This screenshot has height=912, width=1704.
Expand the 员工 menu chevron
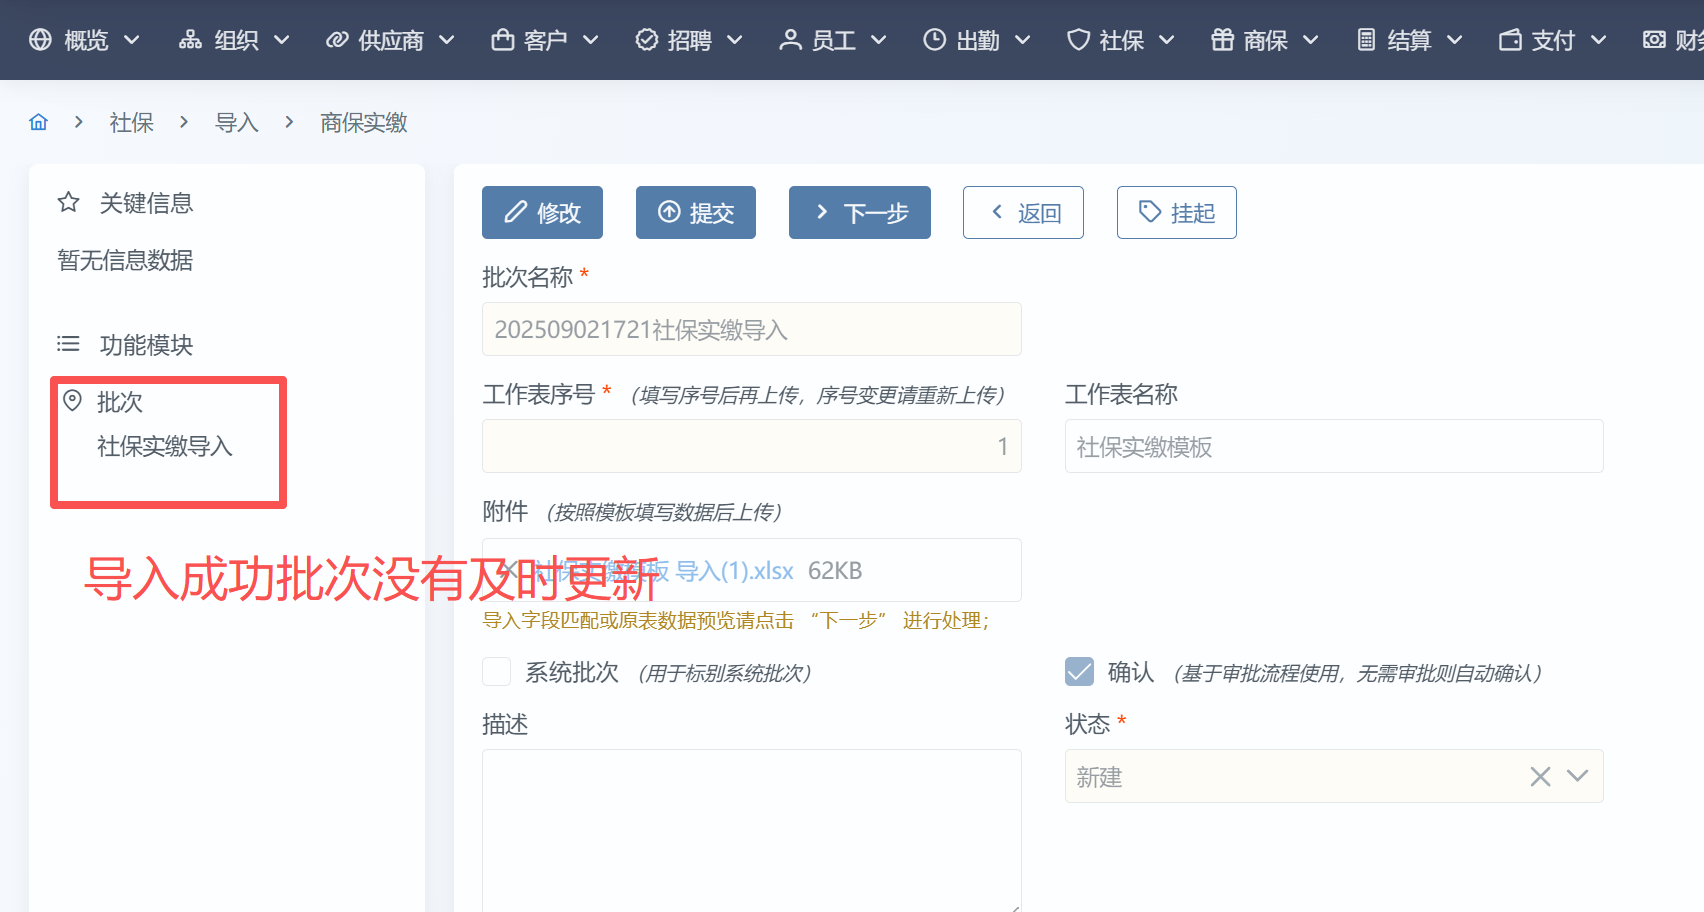[879, 40]
